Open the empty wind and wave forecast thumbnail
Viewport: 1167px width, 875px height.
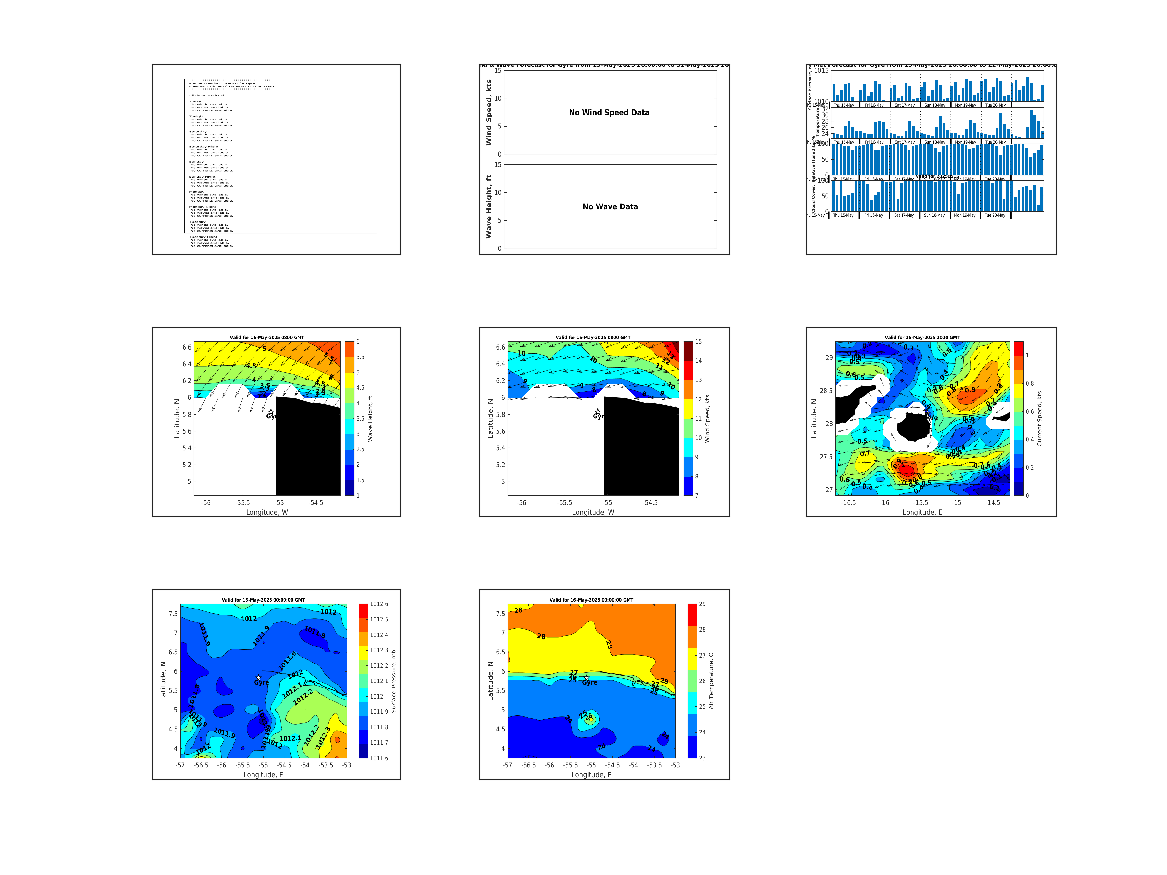[x=604, y=159]
